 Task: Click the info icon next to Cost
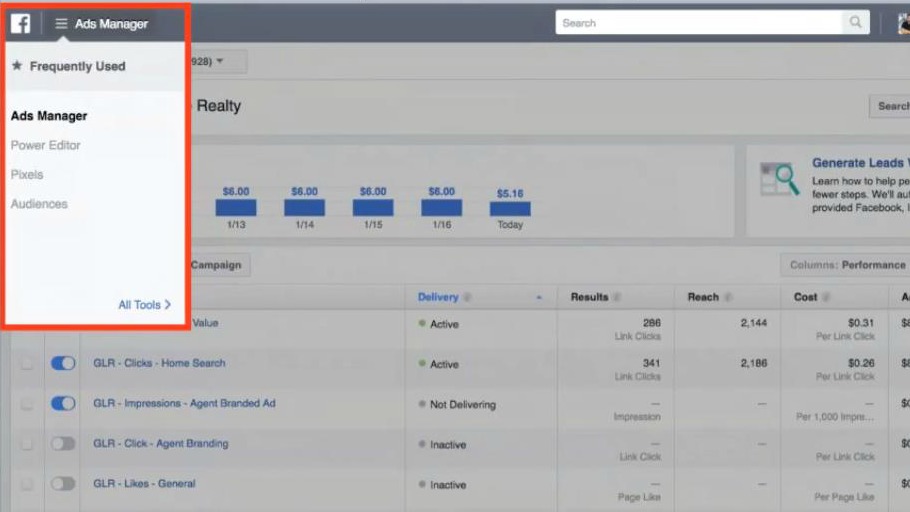pyautogui.click(x=826, y=297)
